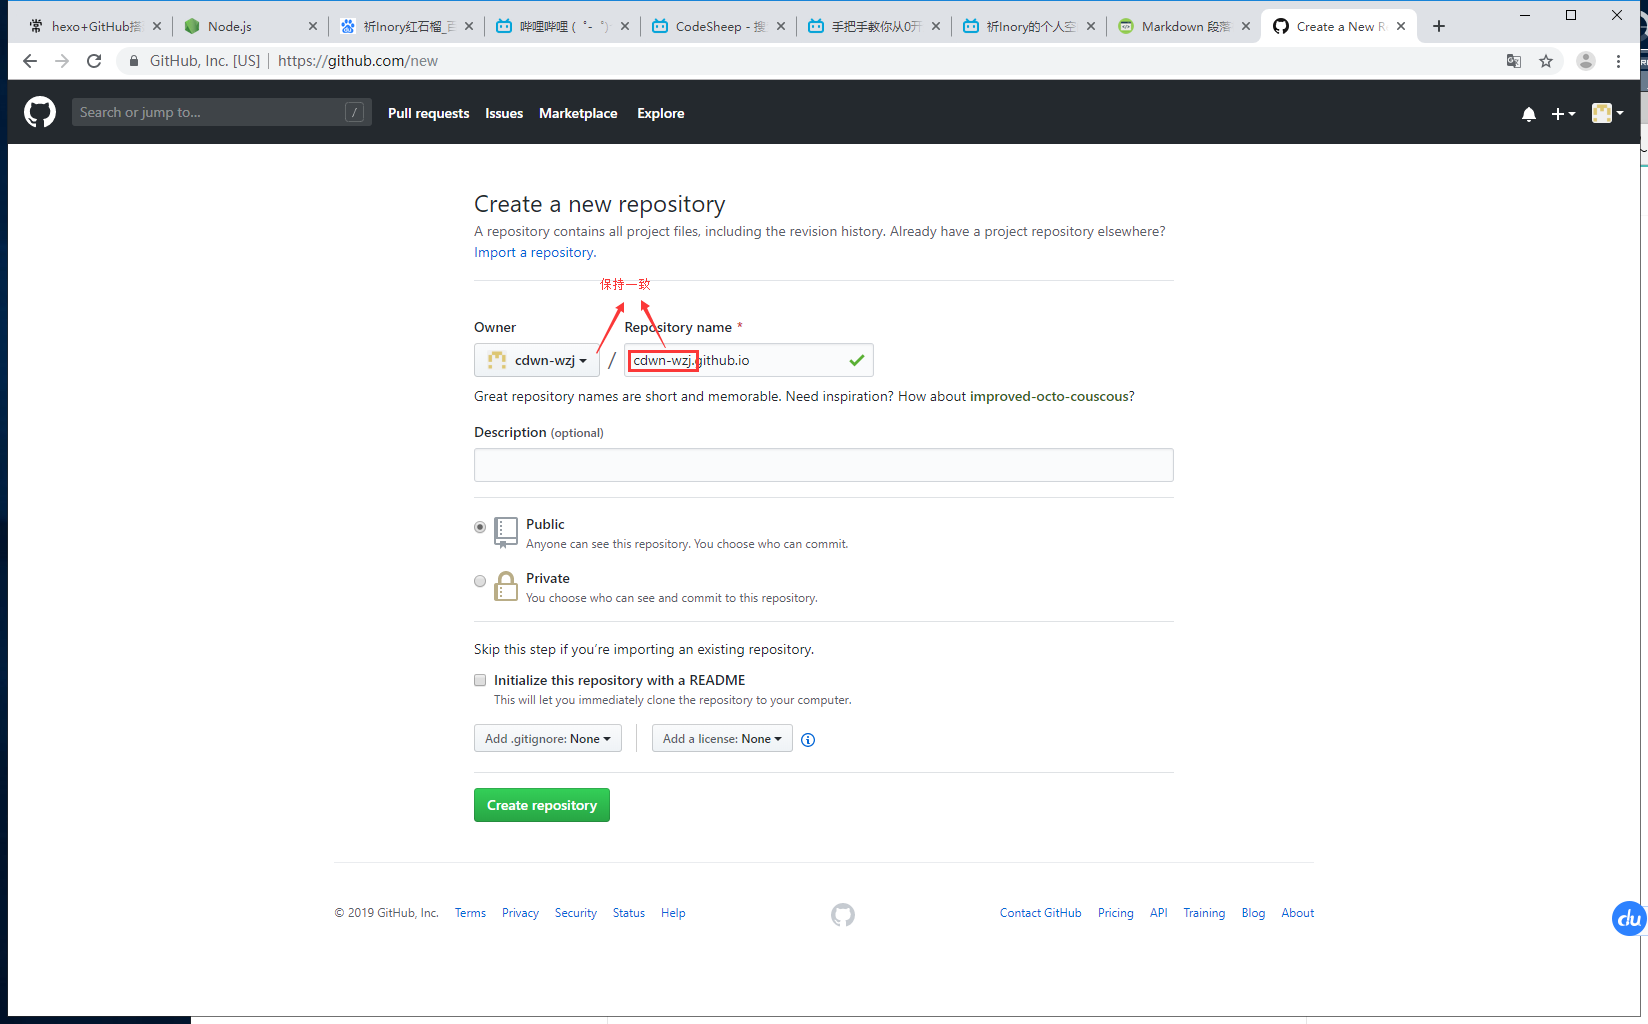Follow the Import a repository link
This screenshot has width=1648, height=1024.
coord(532,252)
